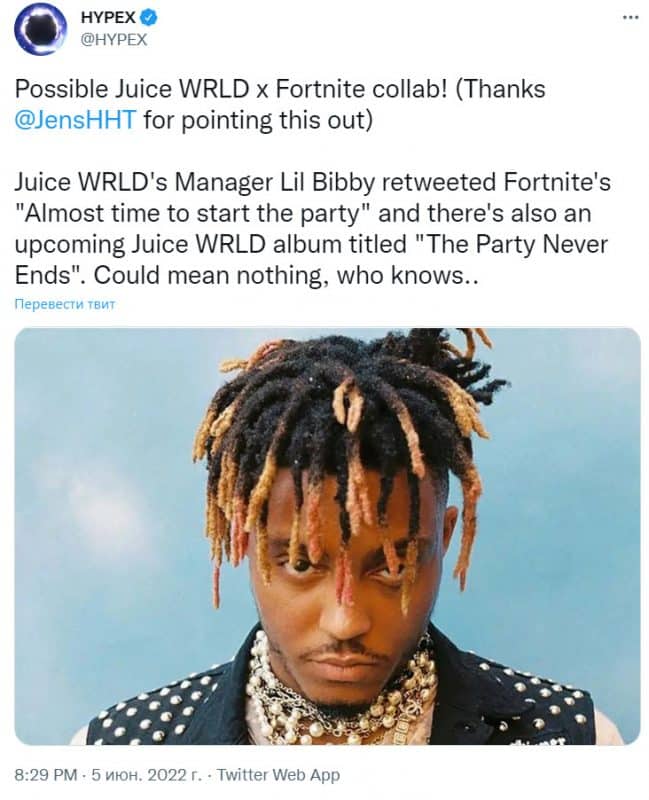This screenshot has width=649, height=800.
Task: Click the paragraph mentioning Lil Bibby
Action: (x=312, y=229)
